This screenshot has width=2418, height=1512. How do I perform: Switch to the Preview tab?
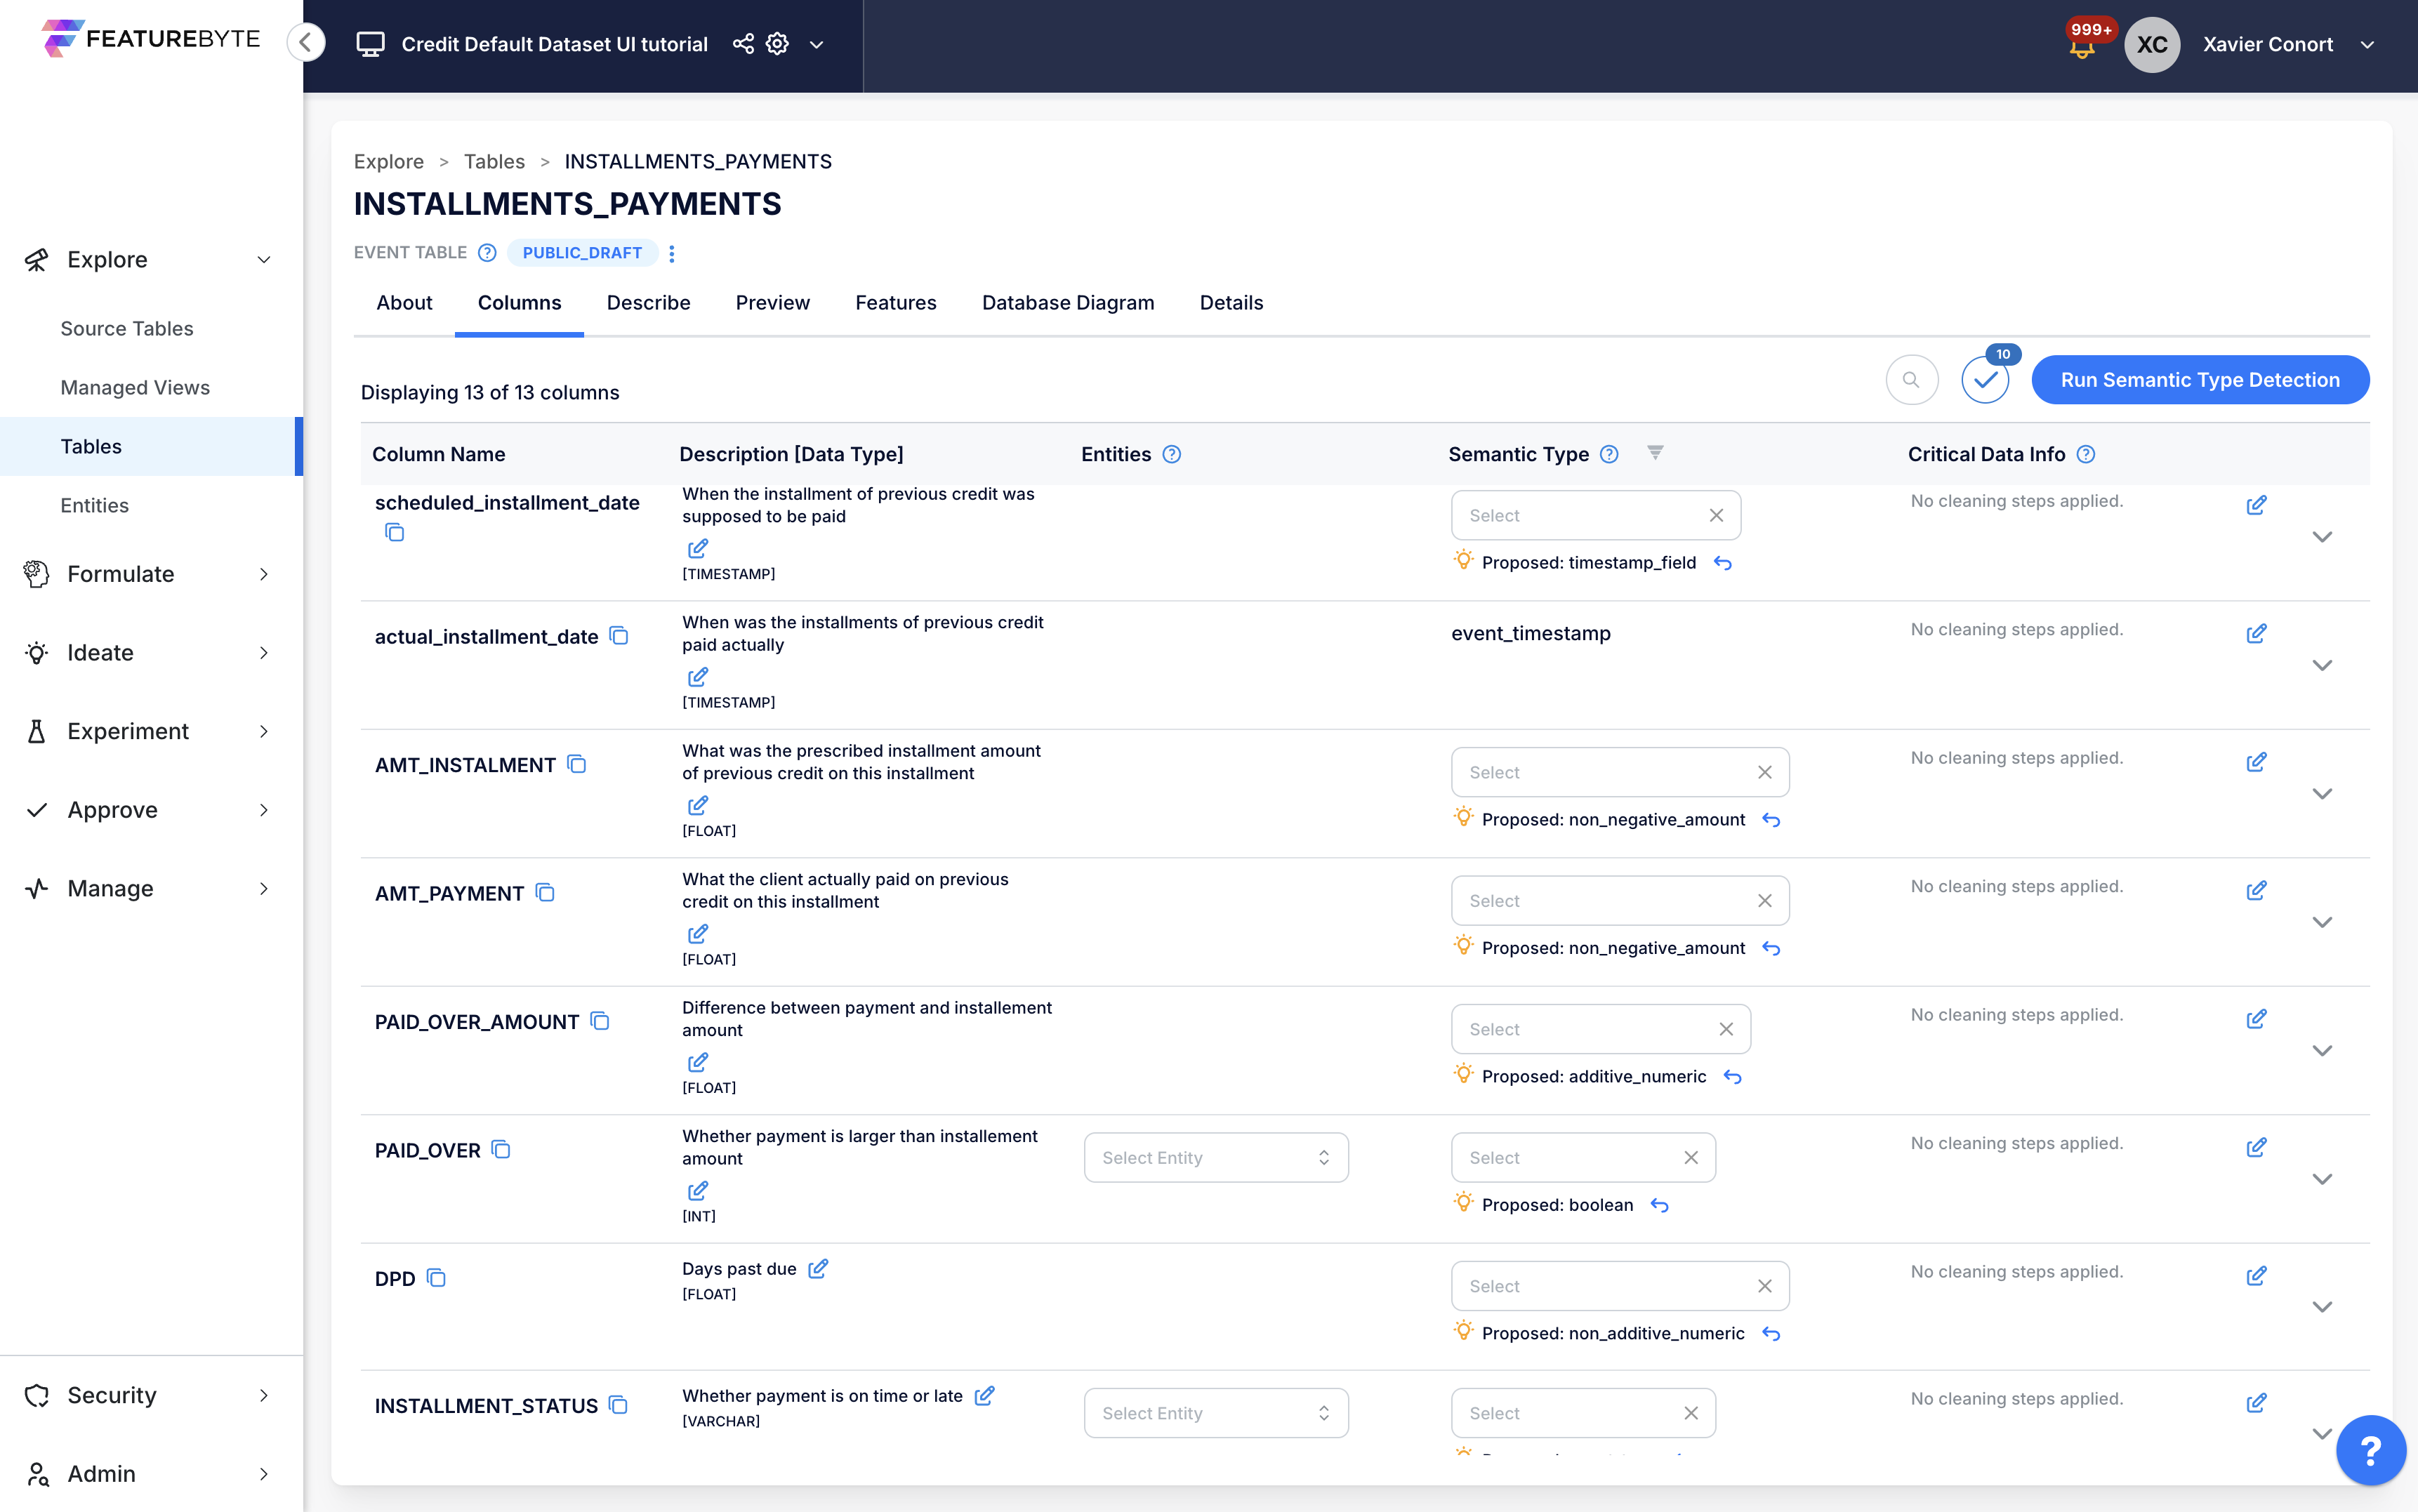[x=772, y=303]
